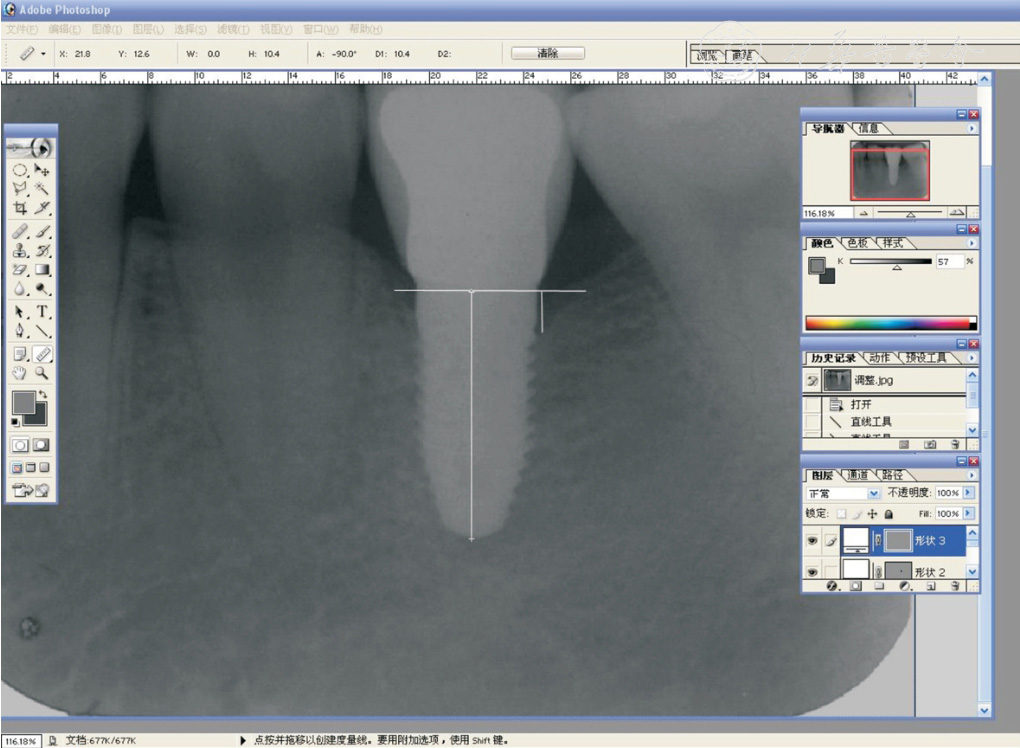Select the Gradient tool
1020x748 pixels.
[42, 270]
